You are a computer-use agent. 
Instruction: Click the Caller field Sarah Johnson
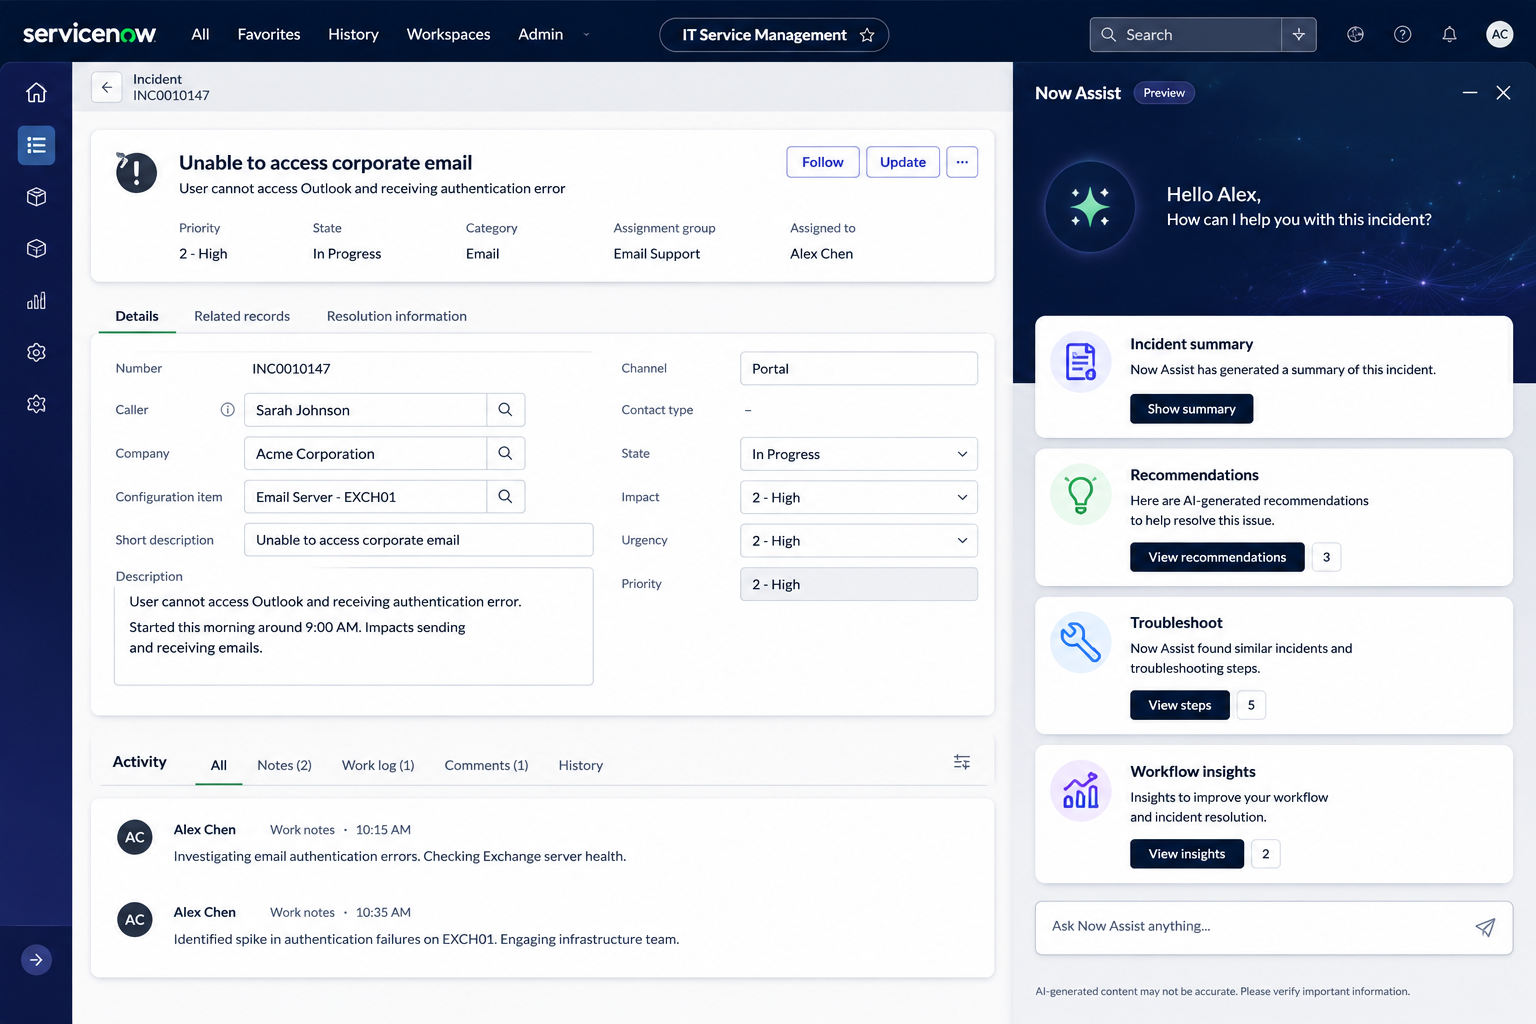[x=365, y=410]
